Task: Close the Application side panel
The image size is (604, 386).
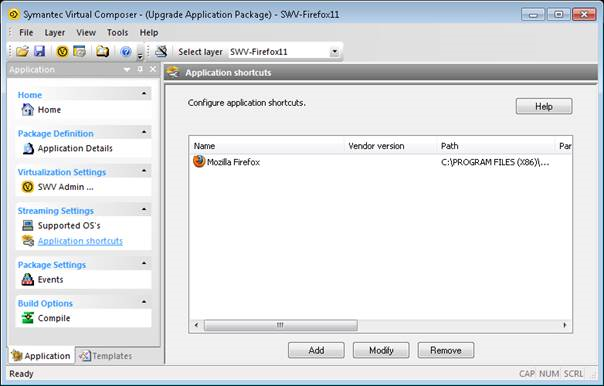Action: [153, 69]
